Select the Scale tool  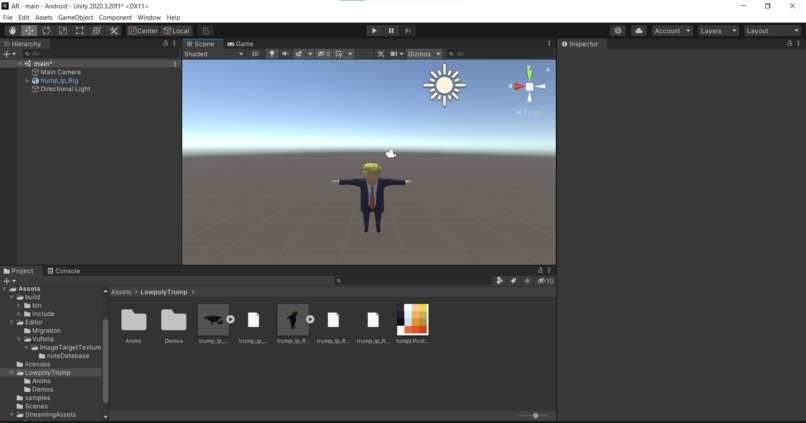(x=63, y=31)
